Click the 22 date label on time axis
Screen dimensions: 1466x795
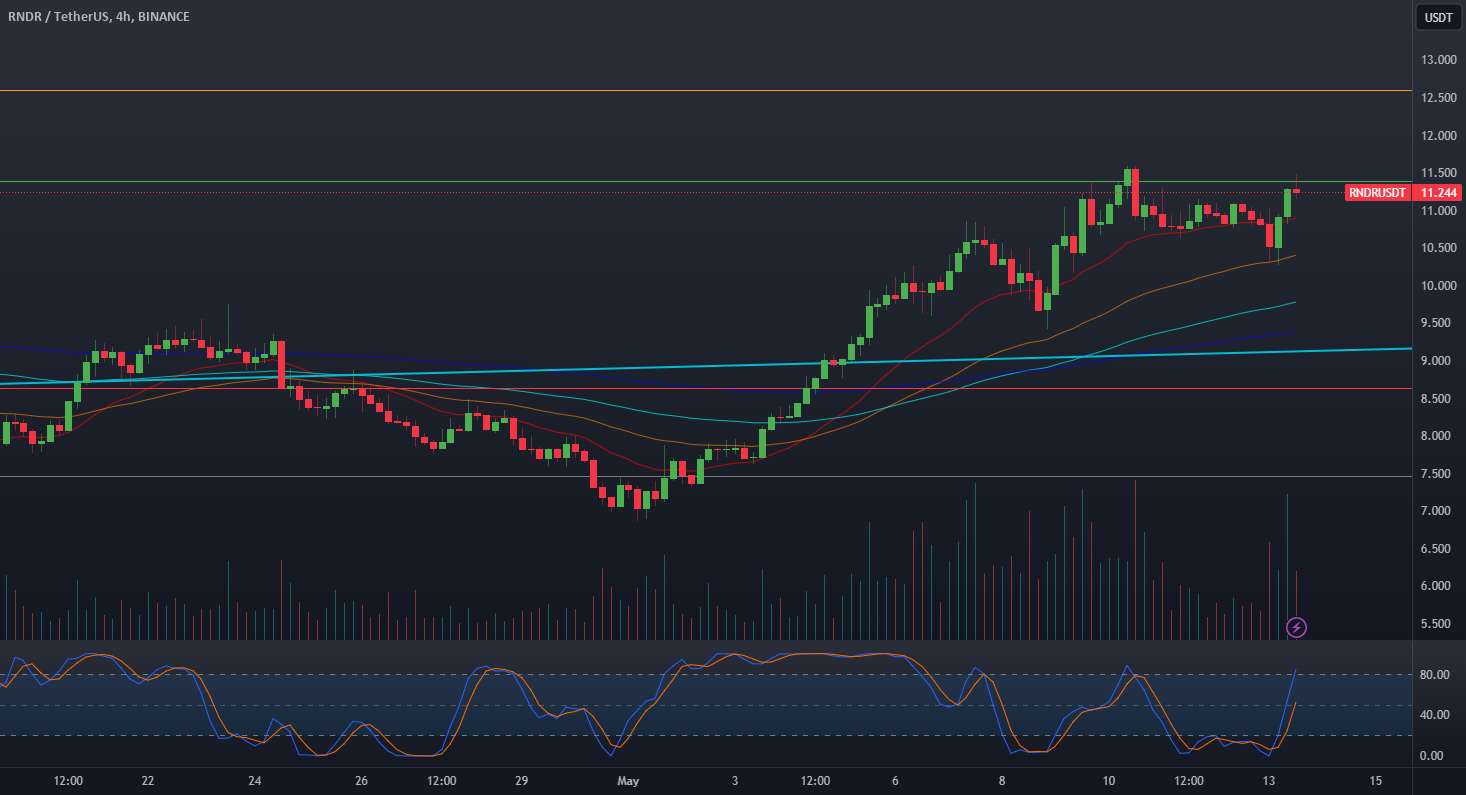pos(148,781)
